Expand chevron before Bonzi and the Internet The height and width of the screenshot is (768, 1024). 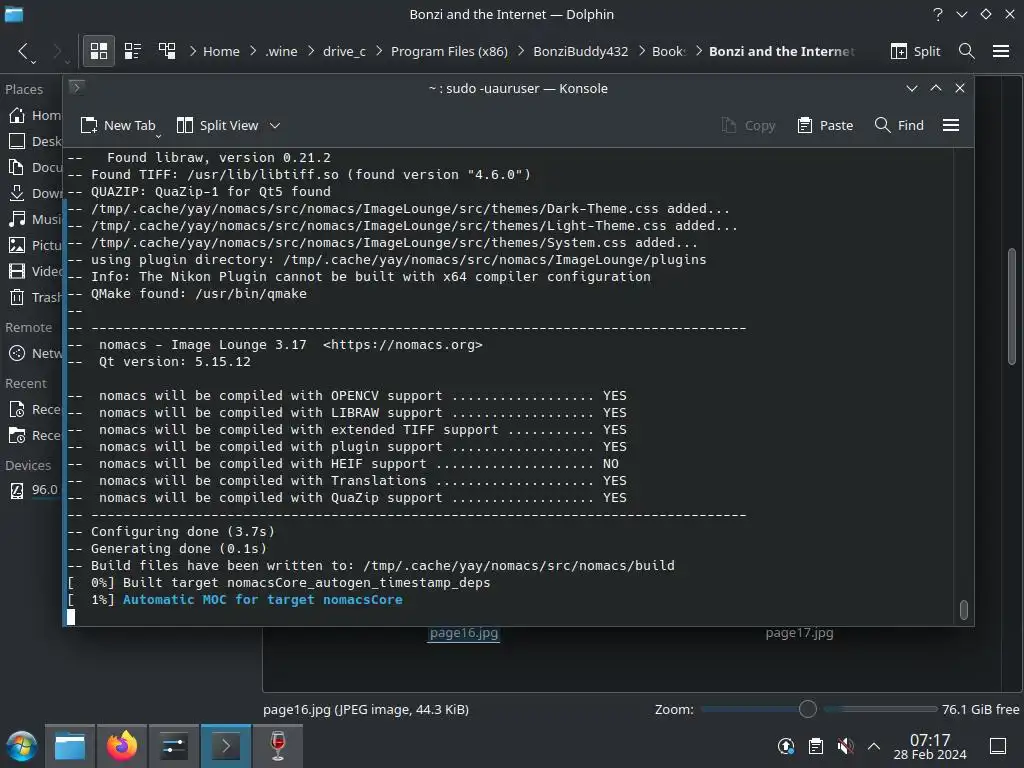699,51
